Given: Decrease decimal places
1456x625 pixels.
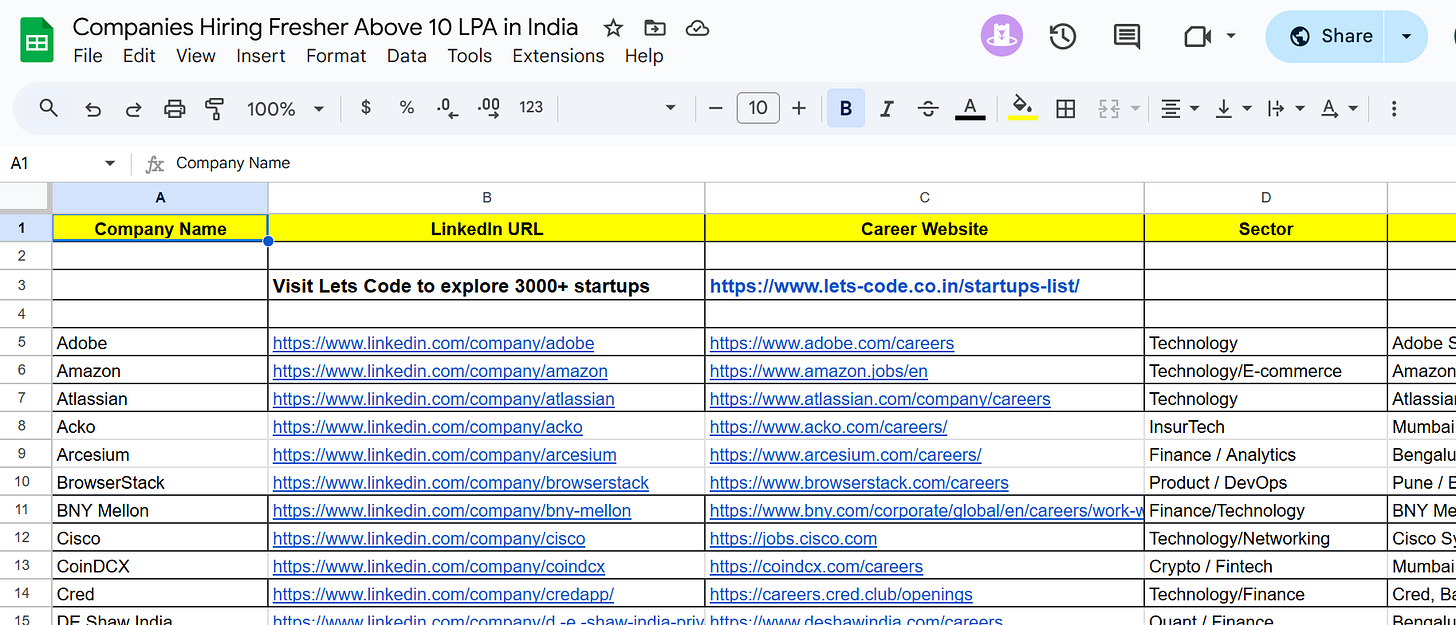Looking at the screenshot, I should (448, 108).
